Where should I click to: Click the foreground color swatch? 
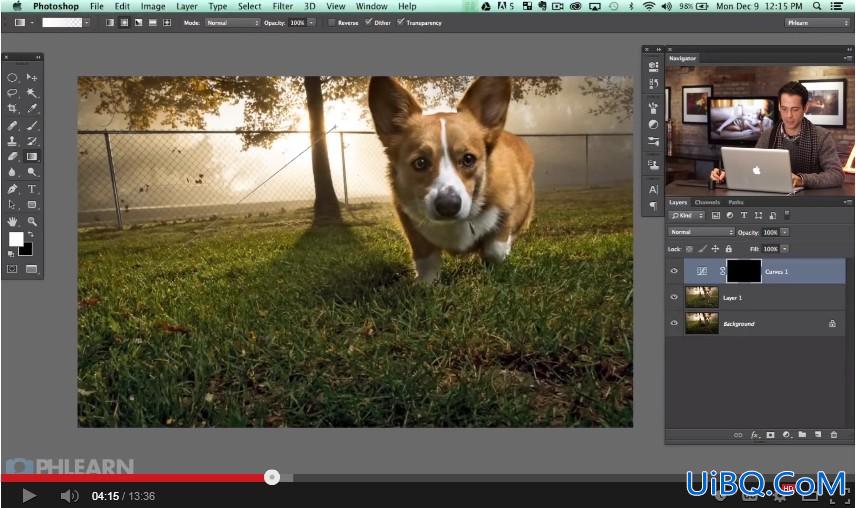pos(16,239)
